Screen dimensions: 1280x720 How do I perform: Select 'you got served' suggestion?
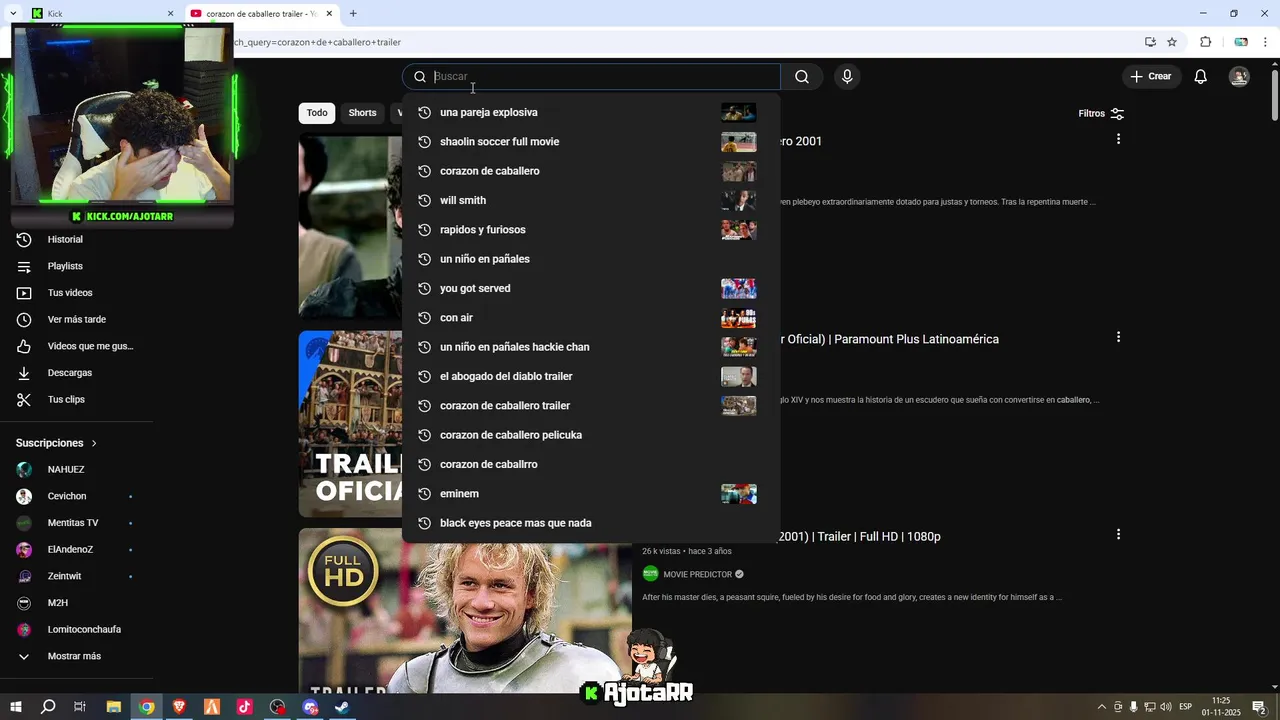click(x=591, y=289)
